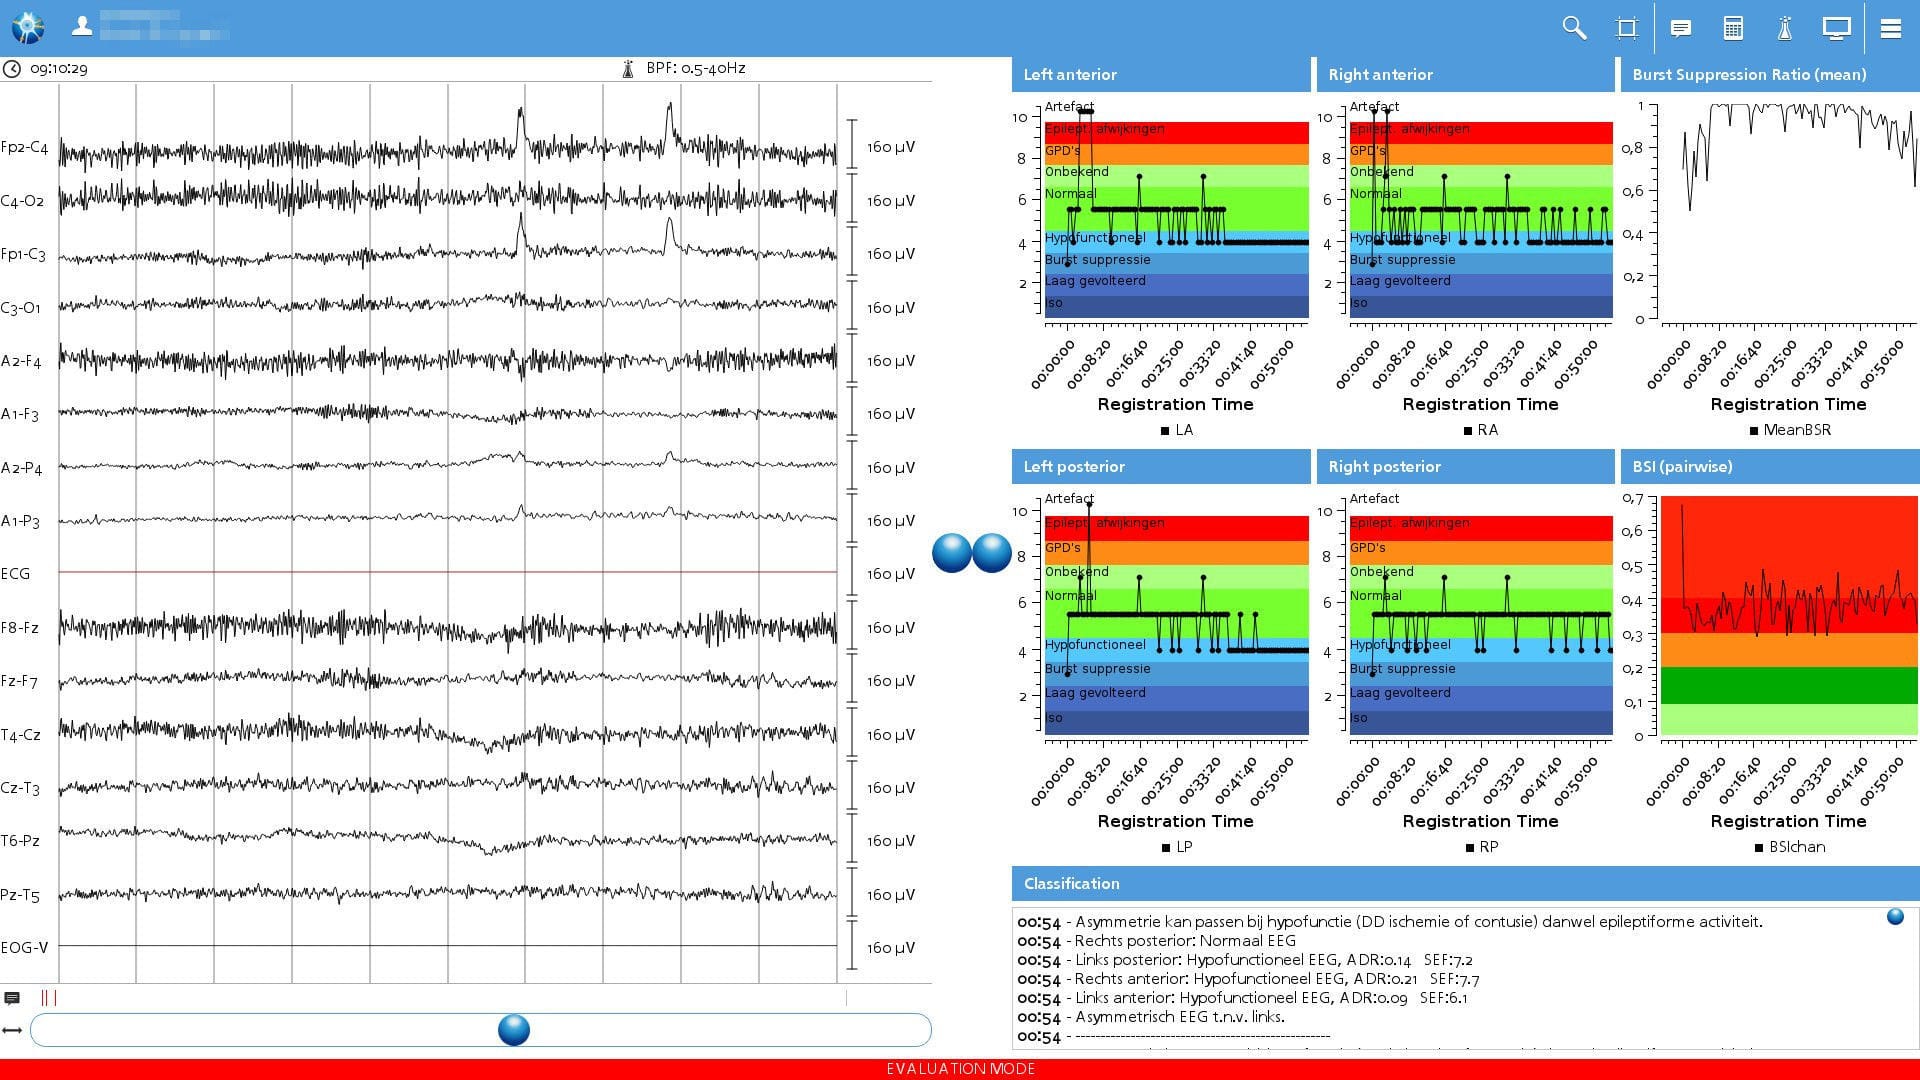
Task: Click the timeline slider blue ball
Action: point(514,1030)
